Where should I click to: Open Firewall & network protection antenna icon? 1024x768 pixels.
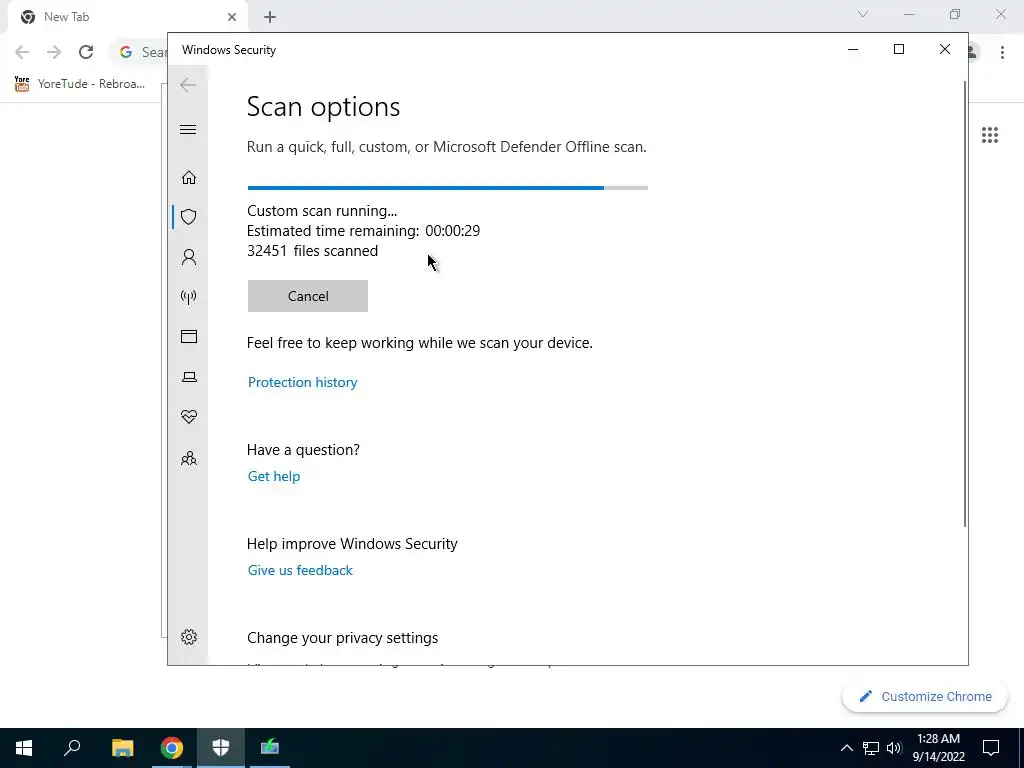tap(189, 297)
